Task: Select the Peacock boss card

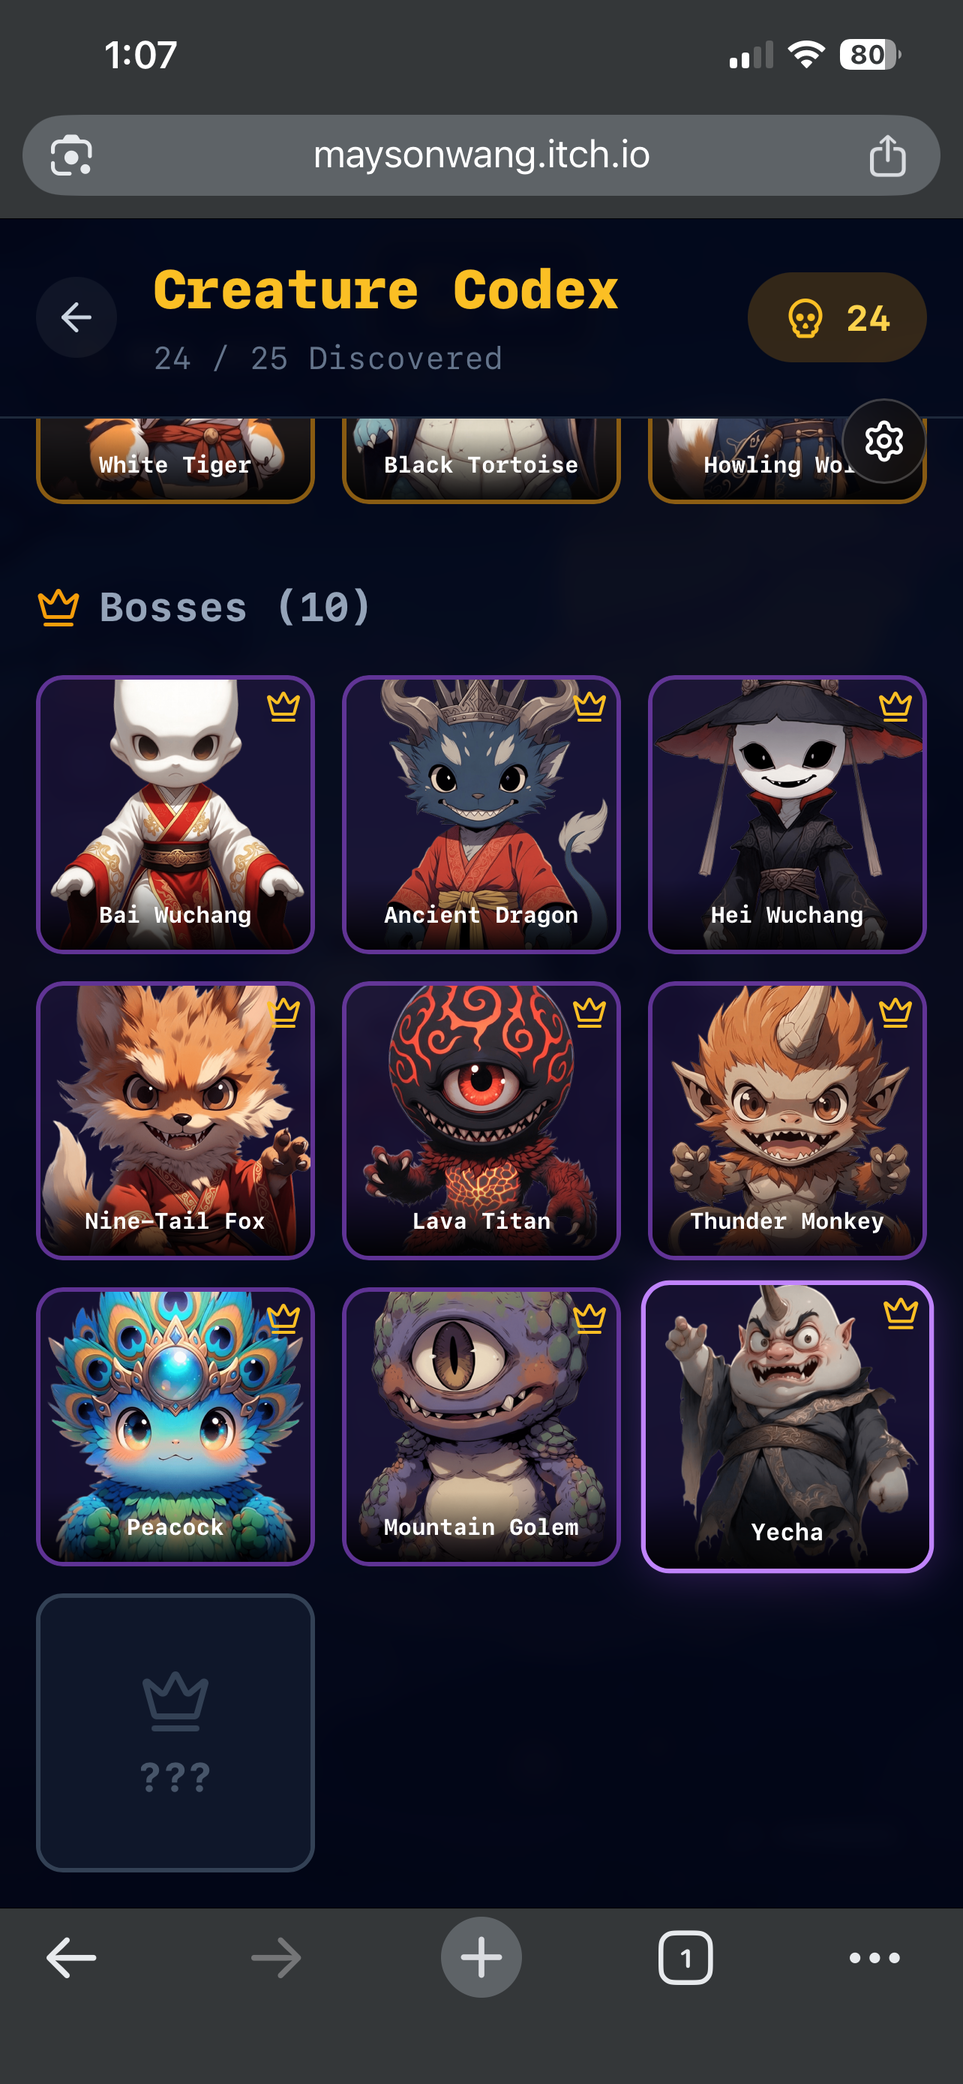Action: pyautogui.click(x=175, y=1426)
